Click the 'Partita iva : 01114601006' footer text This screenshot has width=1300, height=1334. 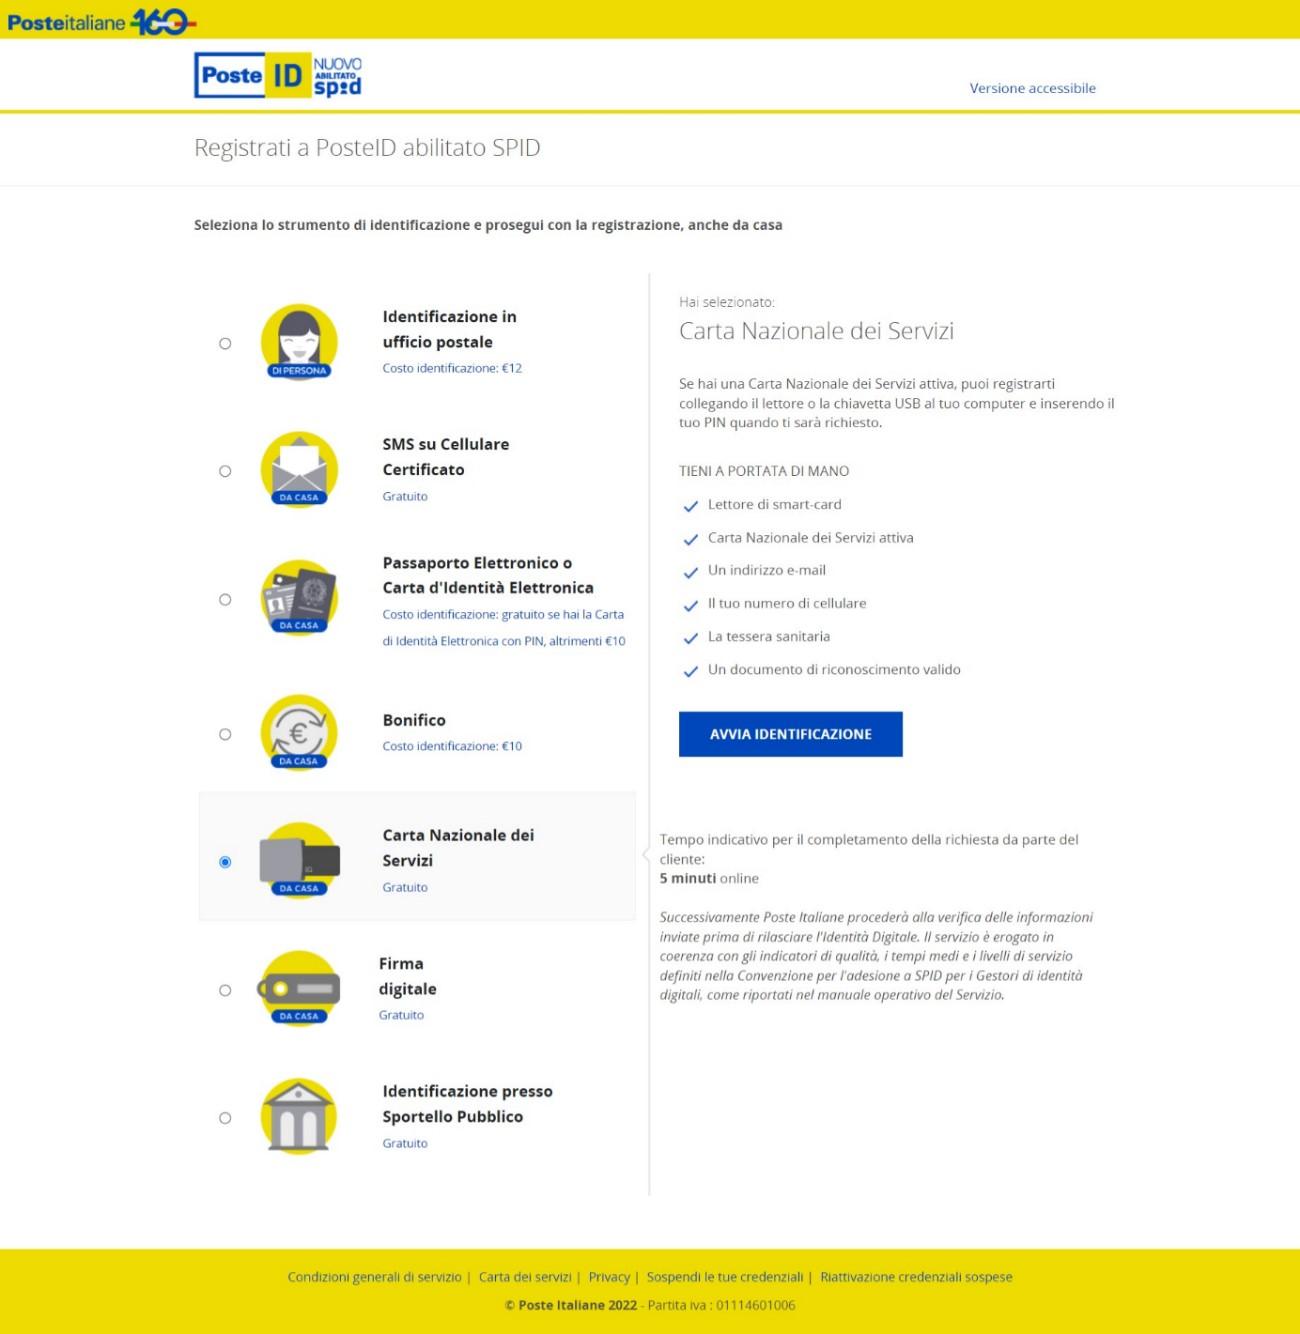pyautogui.click(x=722, y=1305)
